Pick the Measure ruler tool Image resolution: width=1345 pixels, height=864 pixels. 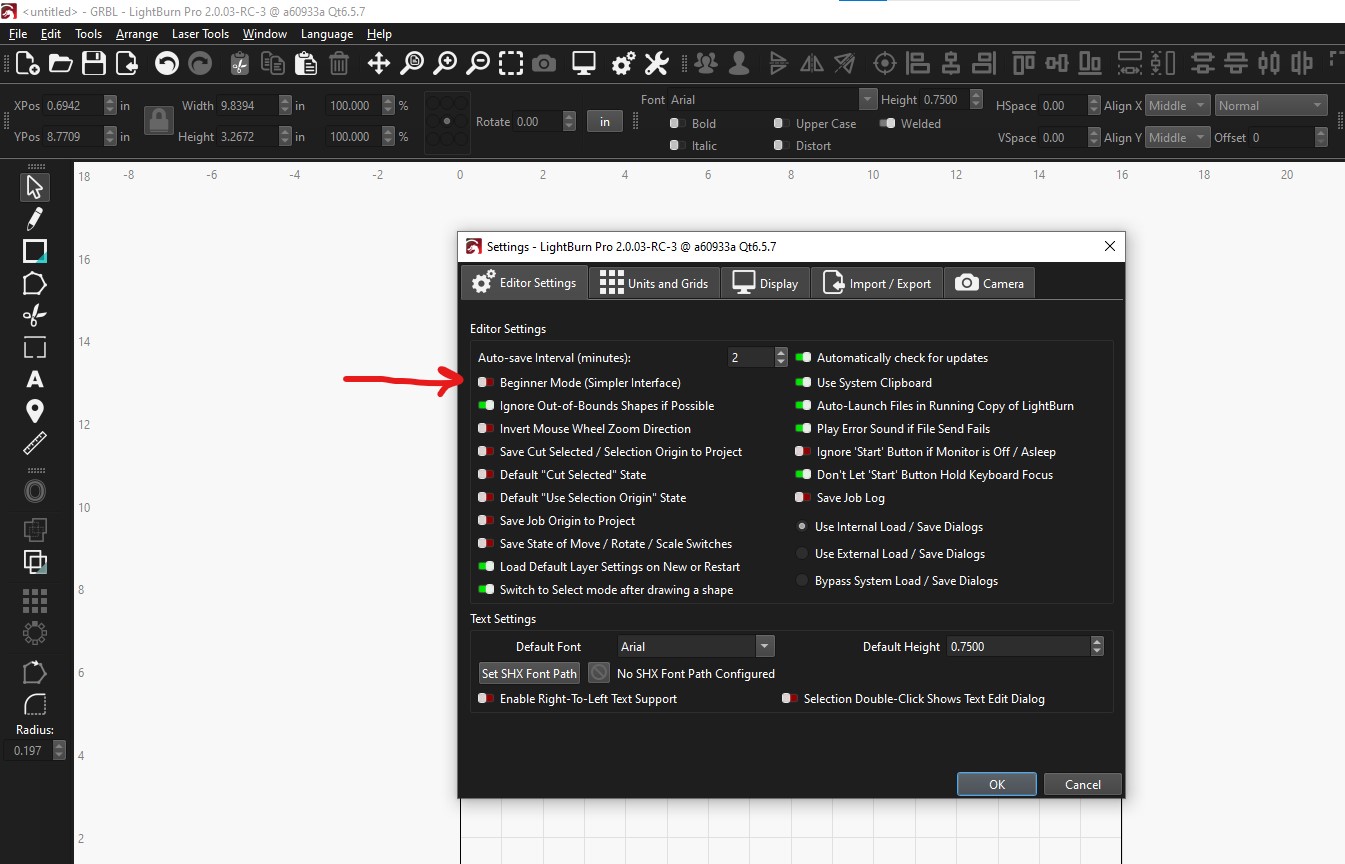35,443
